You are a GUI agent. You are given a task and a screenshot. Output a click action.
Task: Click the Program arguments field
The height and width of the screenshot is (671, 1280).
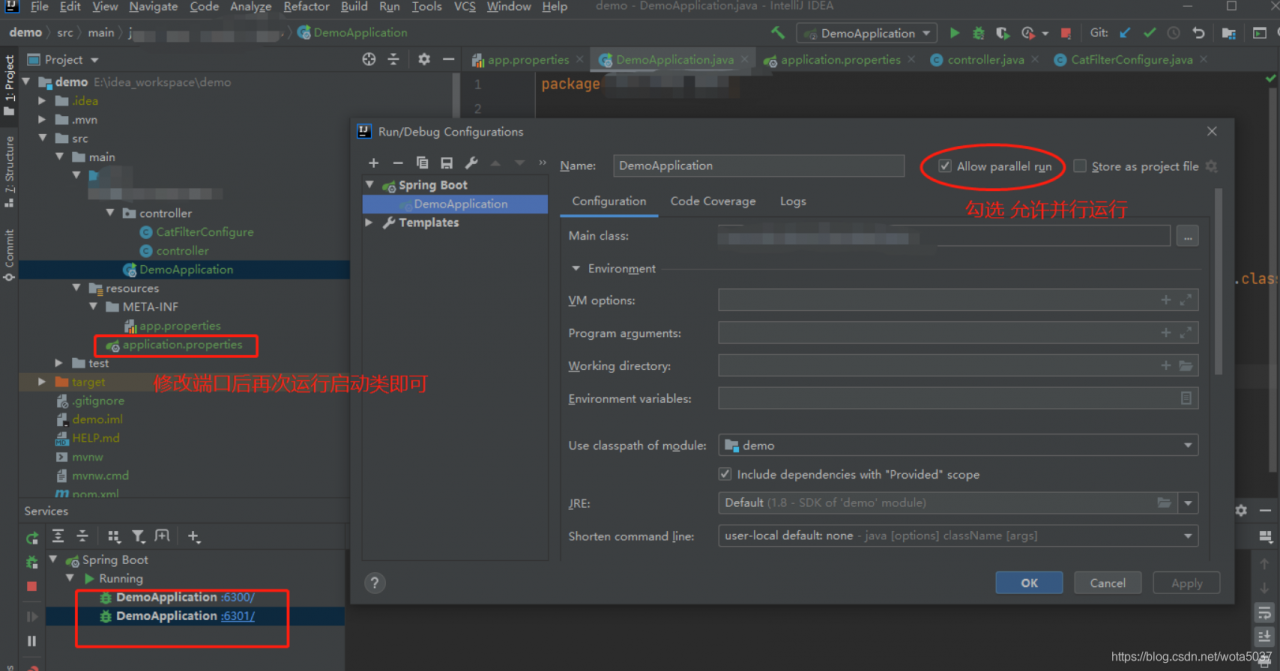tap(958, 333)
